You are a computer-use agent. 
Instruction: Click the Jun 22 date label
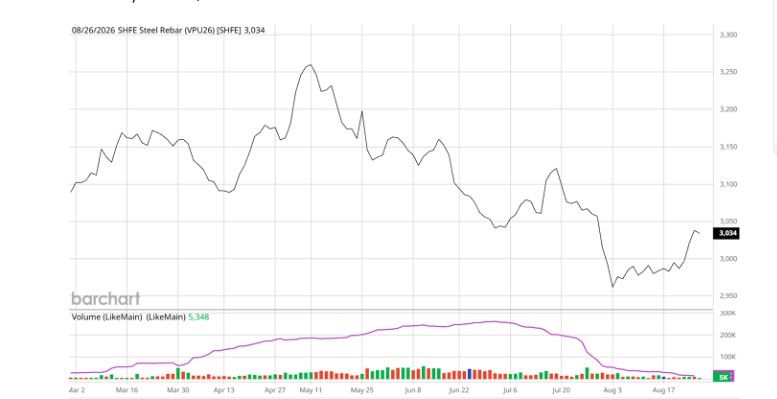(459, 390)
